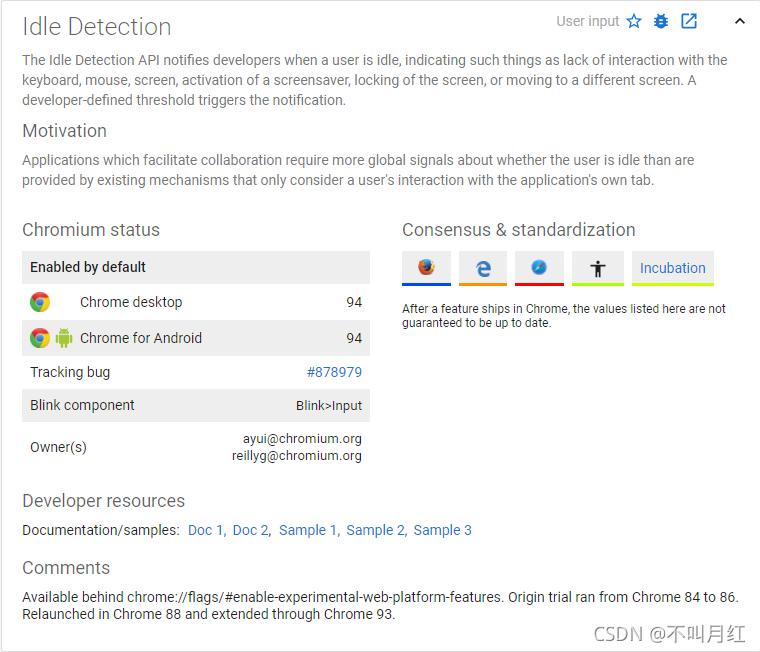Click the Blink>Input component value

pos(329,405)
